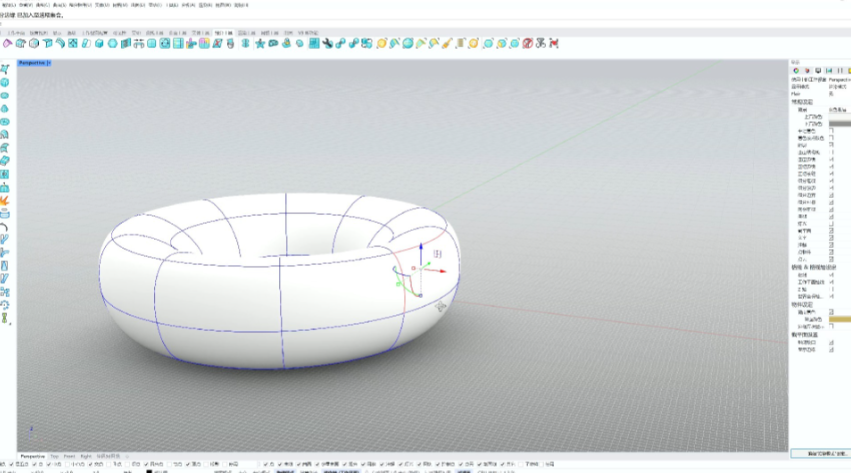
Task: Click the wrench icon in the top toolbar
Action: pos(327,43)
